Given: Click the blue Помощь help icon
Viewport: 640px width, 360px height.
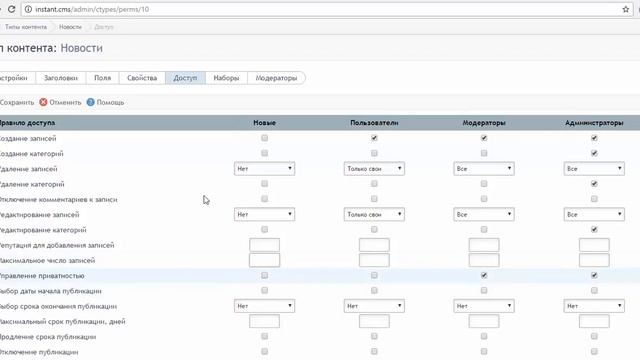Looking at the screenshot, I should [x=91, y=102].
